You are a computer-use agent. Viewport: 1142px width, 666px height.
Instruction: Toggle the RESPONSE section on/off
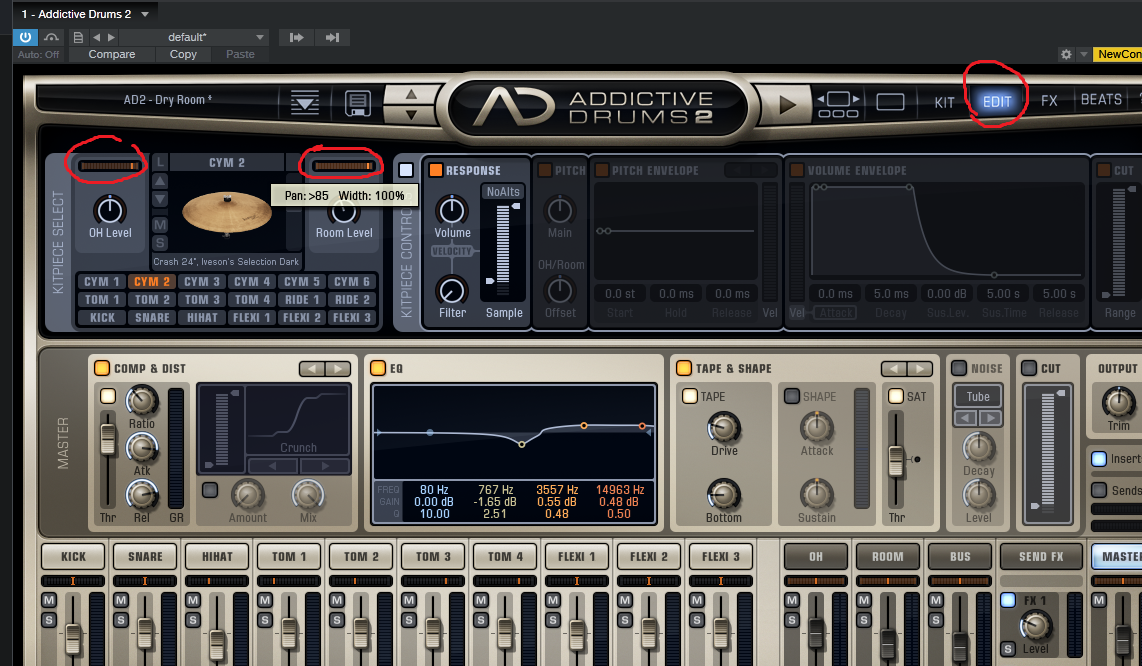(x=436, y=170)
